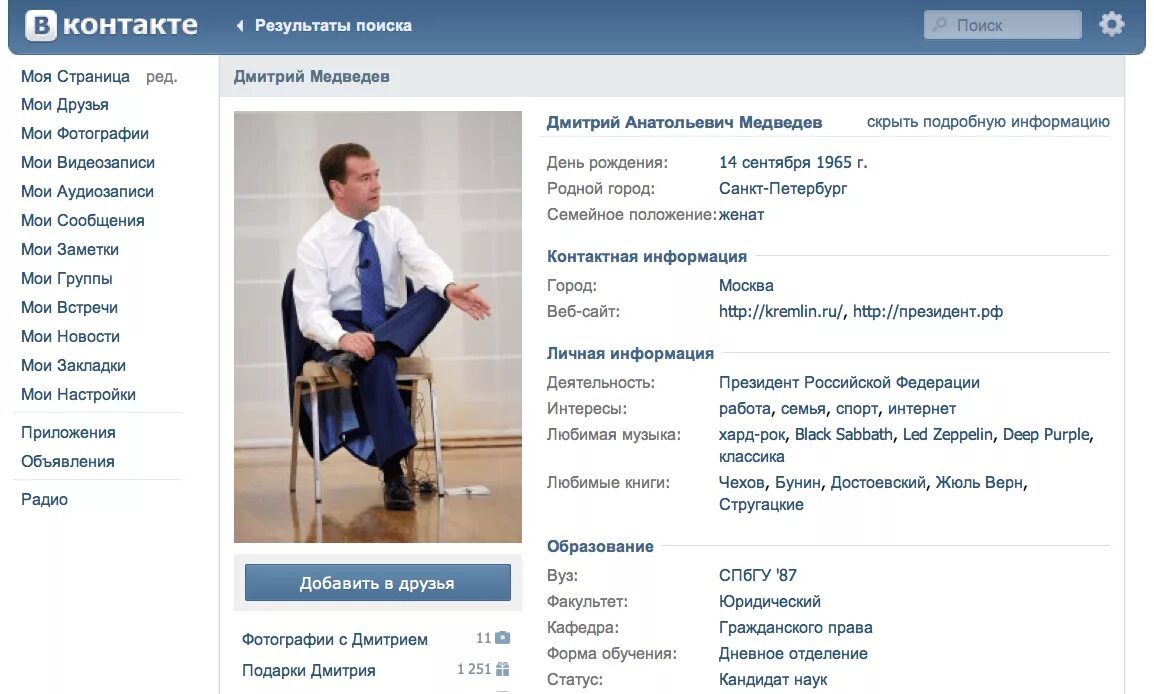Click the magnifier icon in search box
Image resolution: width=1154 pixels, height=694 pixels.
pyautogui.click(x=939, y=25)
